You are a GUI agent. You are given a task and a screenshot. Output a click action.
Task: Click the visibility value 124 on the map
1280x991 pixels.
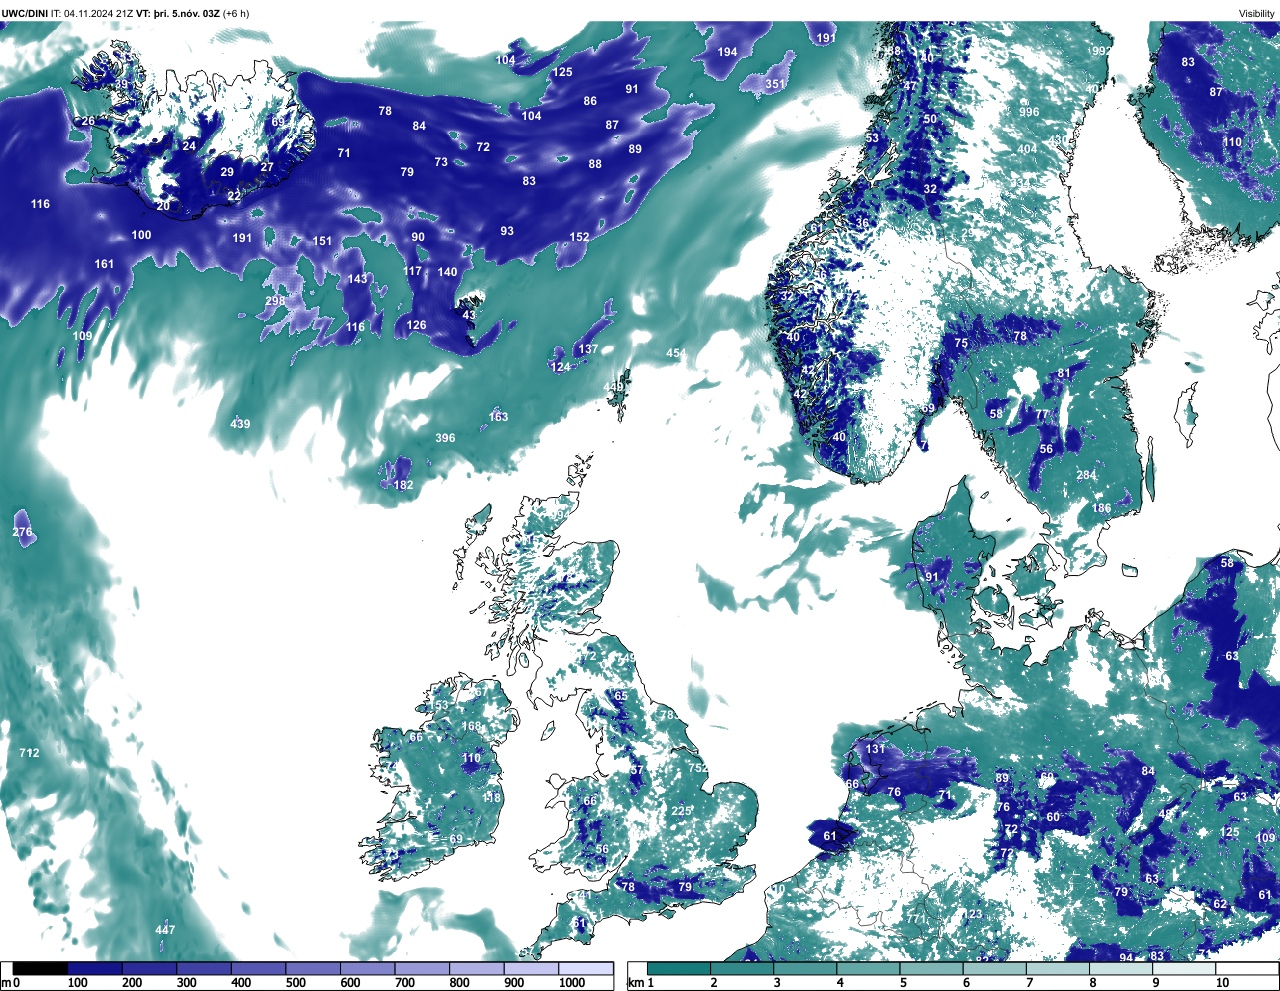point(560,367)
